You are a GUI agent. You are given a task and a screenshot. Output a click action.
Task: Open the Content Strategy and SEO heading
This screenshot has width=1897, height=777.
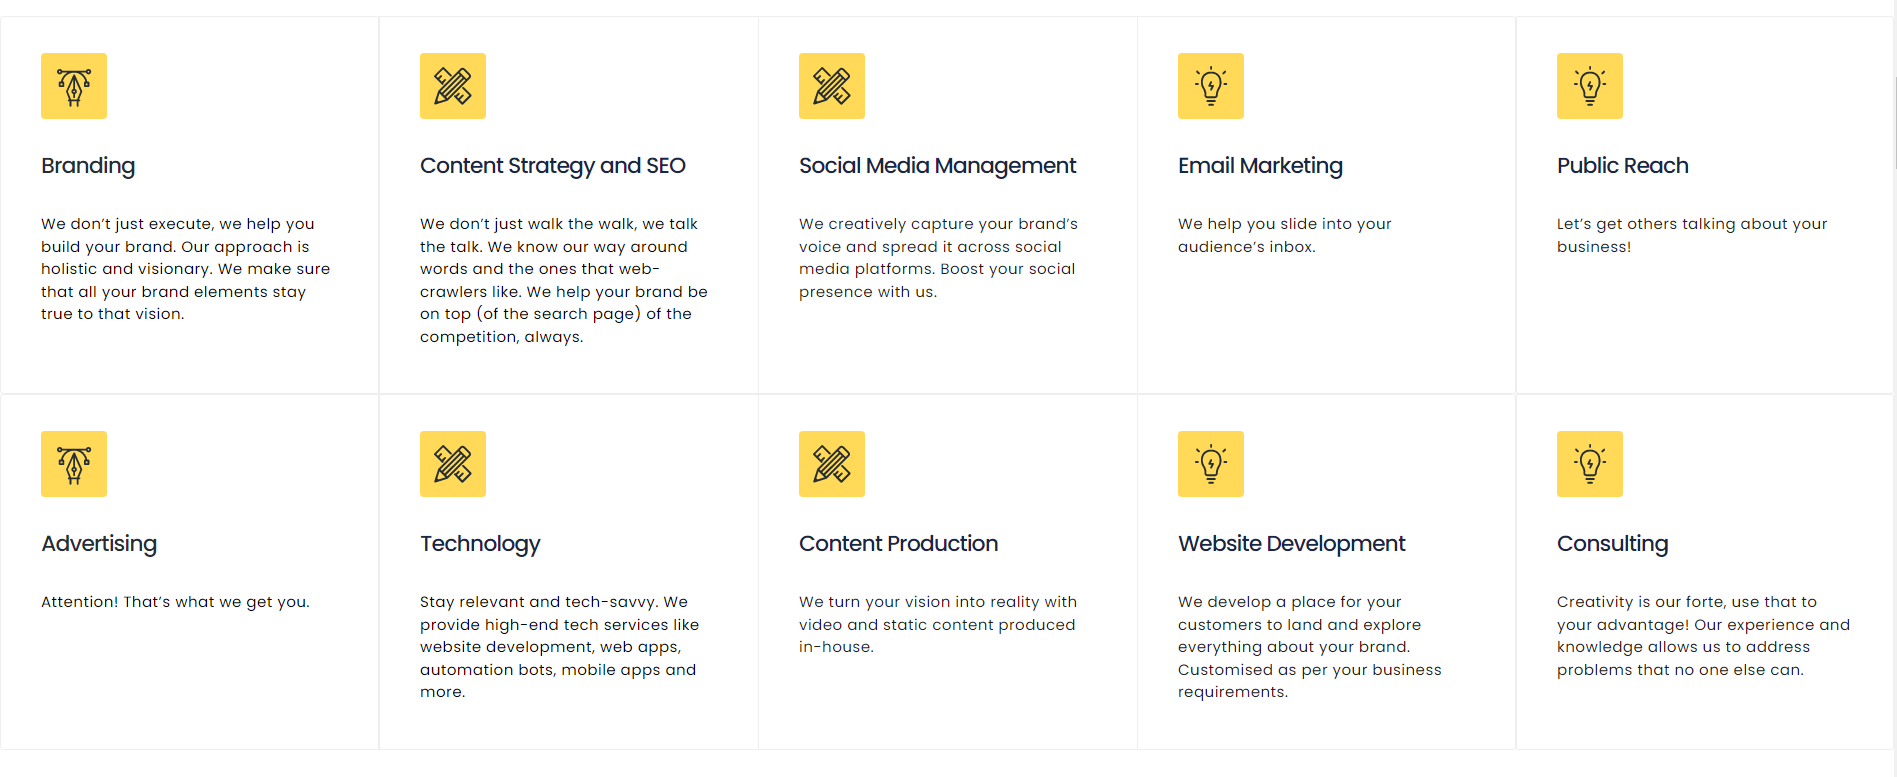click(x=553, y=166)
